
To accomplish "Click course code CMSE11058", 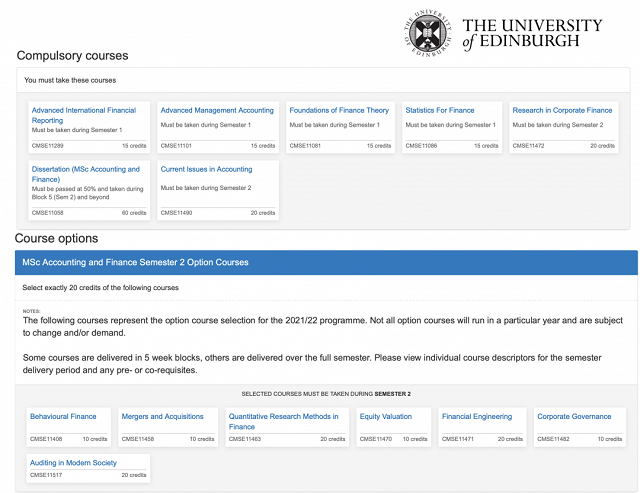I will point(47,213).
